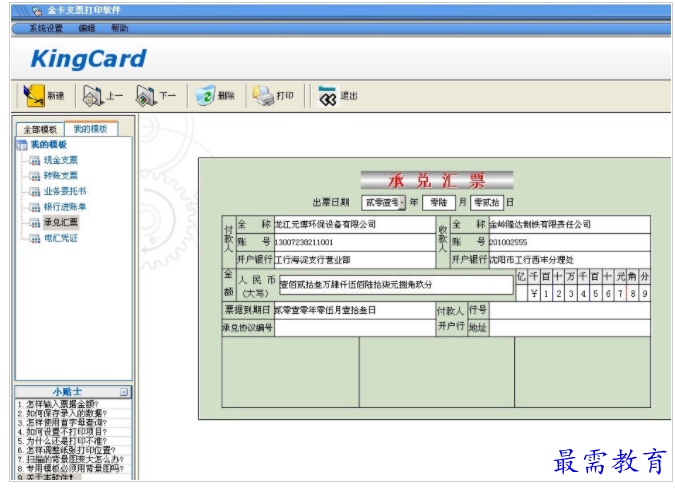675x493 pixels.
Task: Open the 编辑 menu
Action: pyautogui.click(x=87, y=28)
